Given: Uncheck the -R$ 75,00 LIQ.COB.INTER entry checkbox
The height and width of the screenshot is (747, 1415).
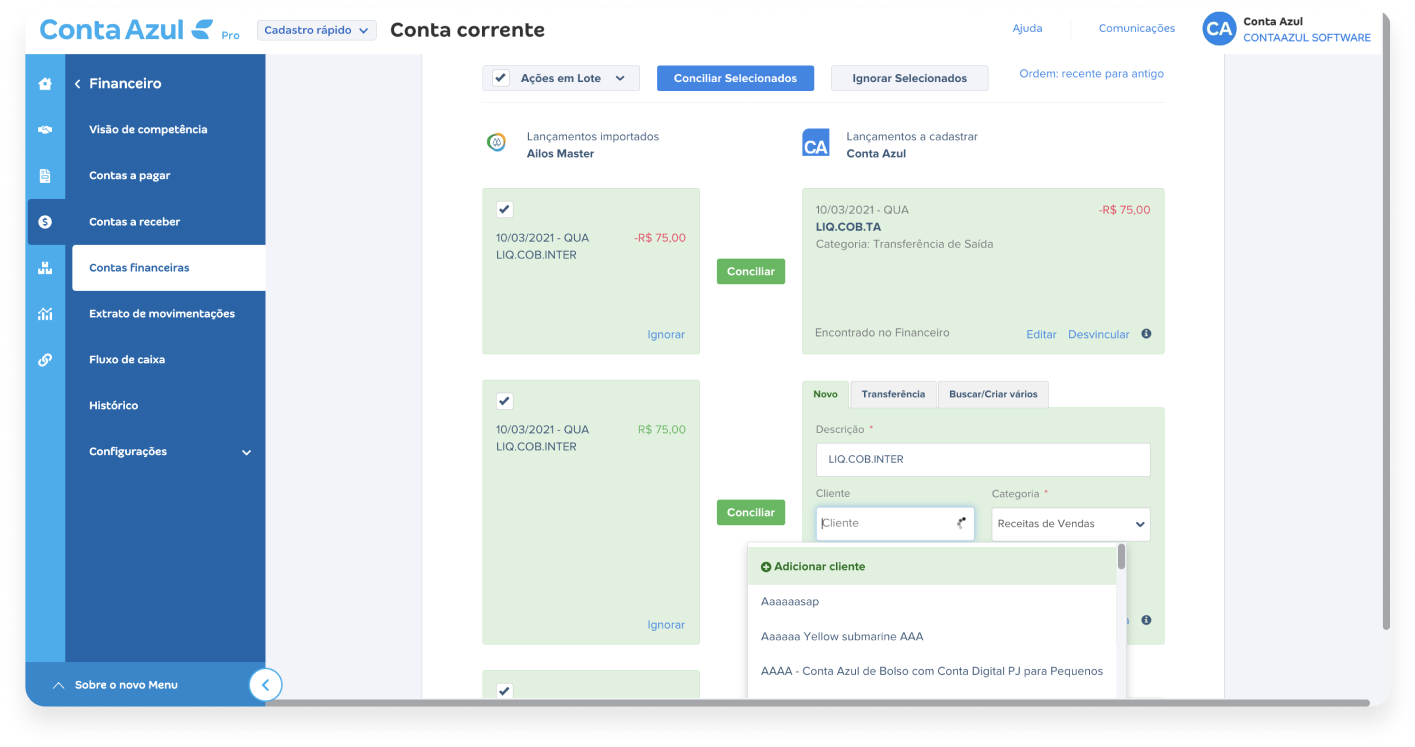Looking at the screenshot, I should click(505, 209).
